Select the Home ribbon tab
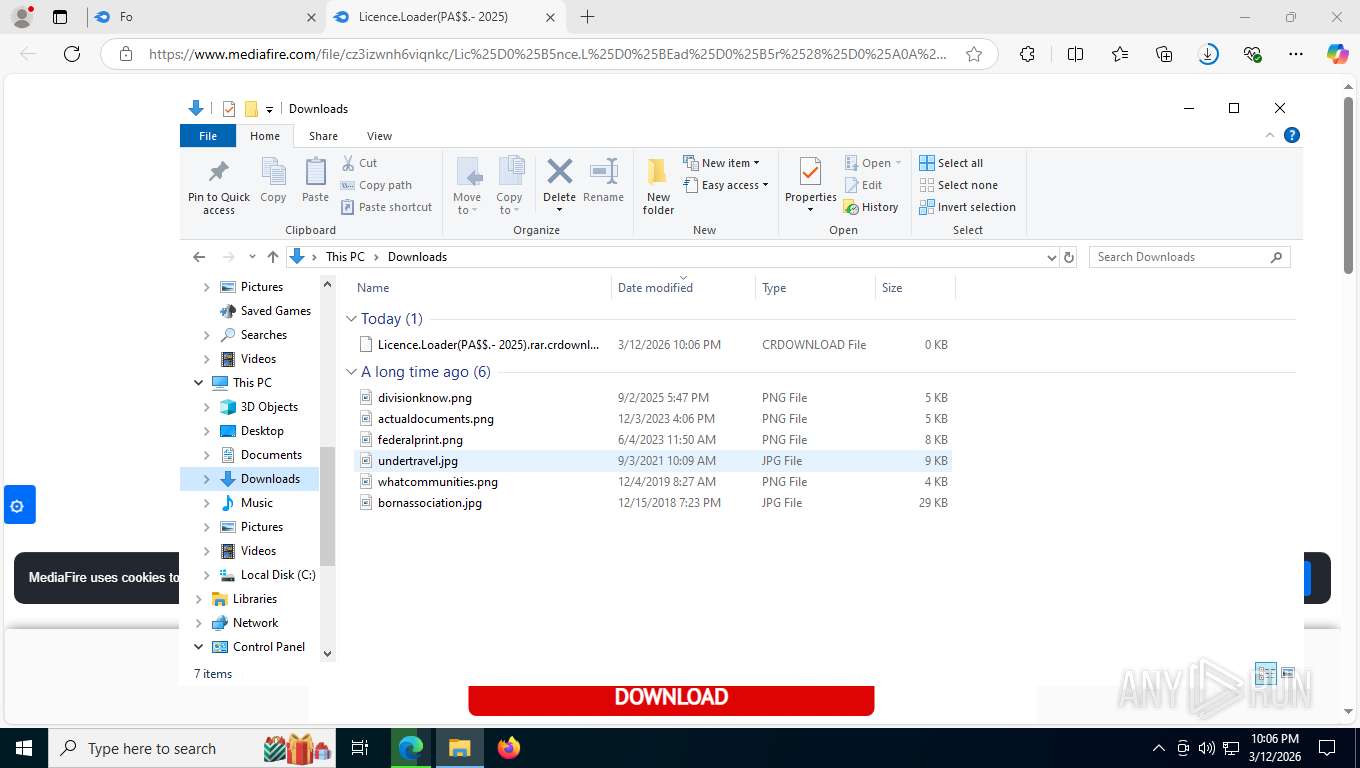The height and width of the screenshot is (768, 1360). [265, 136]
